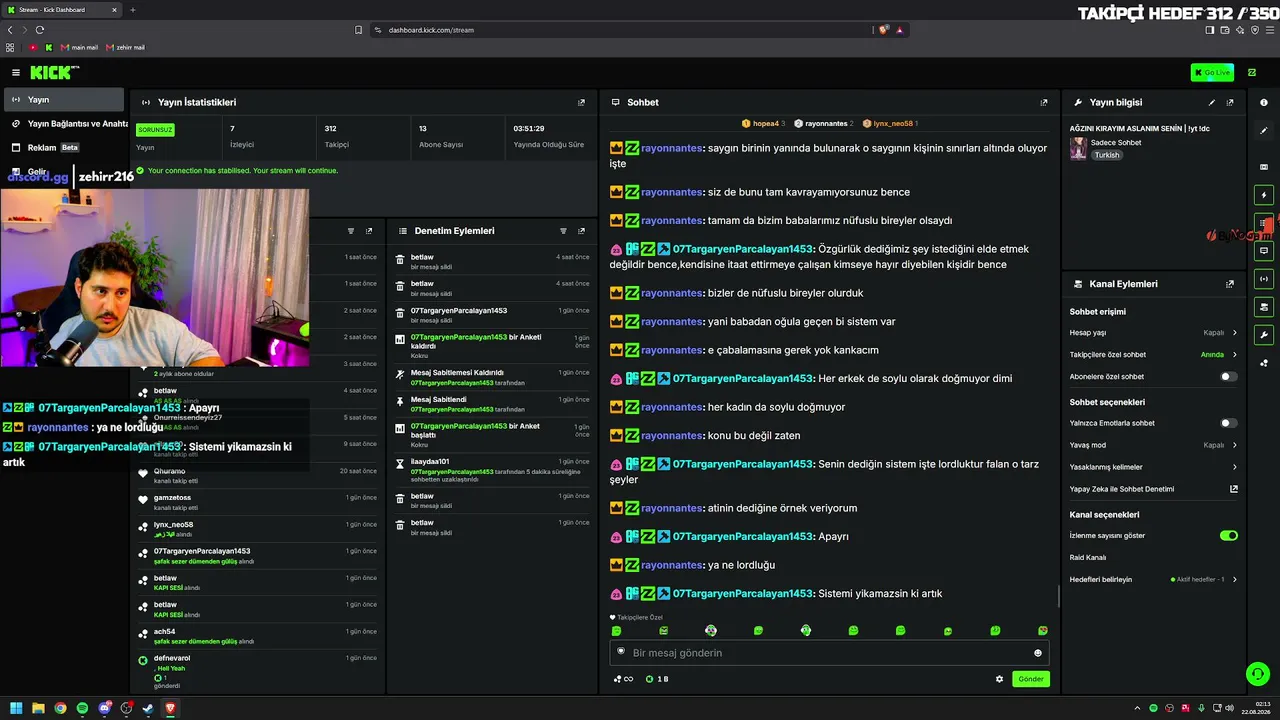Toggle Abonelere özel sohbet switch

1228,377
